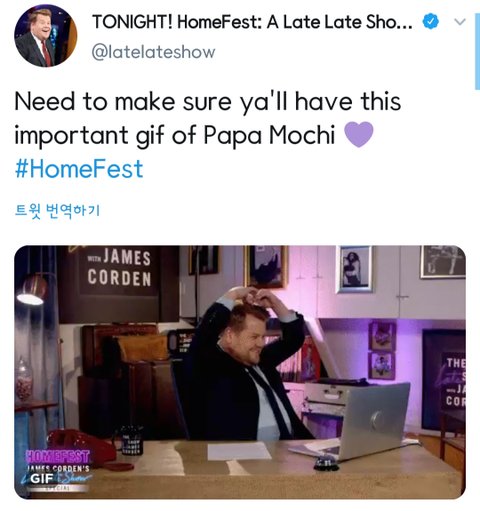
Task: Click the lamp in the GIF's corner
Action: click(31, 289)
